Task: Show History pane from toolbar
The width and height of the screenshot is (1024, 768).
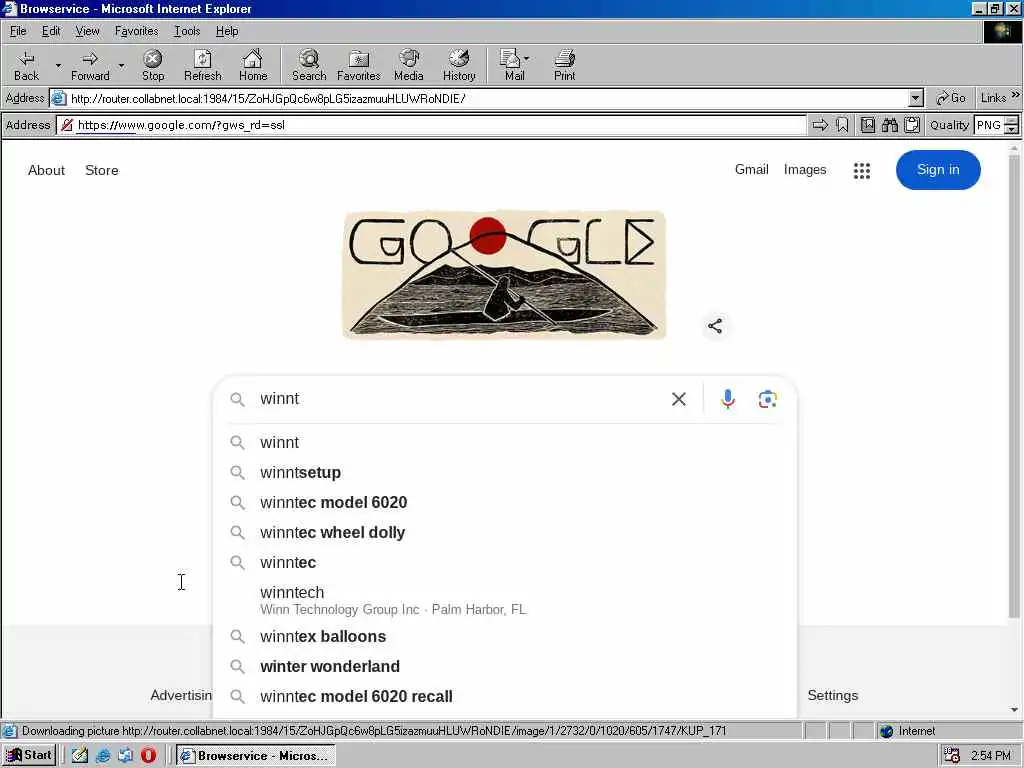Action: pos(459,65)
